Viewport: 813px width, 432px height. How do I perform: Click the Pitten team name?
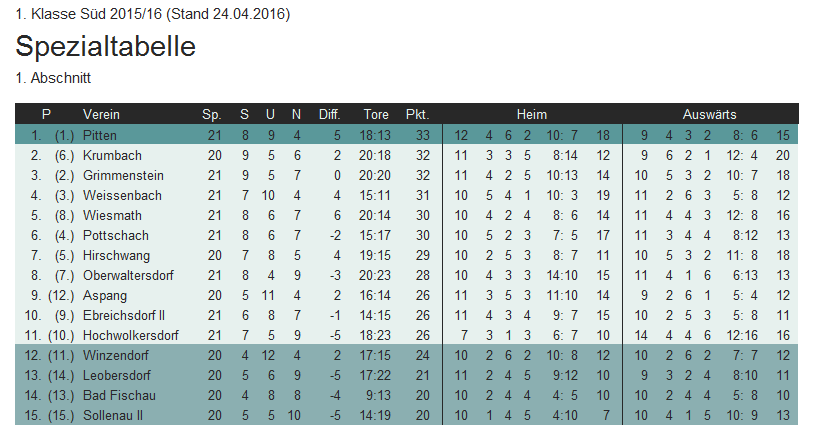point(100,135)
